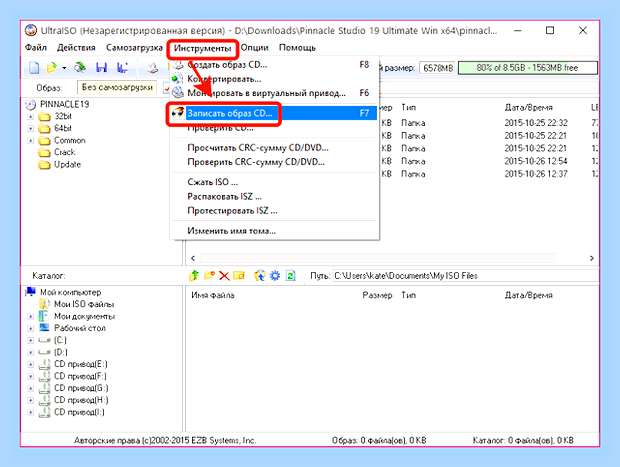Click the Имя файла column header
The height and width of the screenshot is (467, 620).
pos(213,295)
